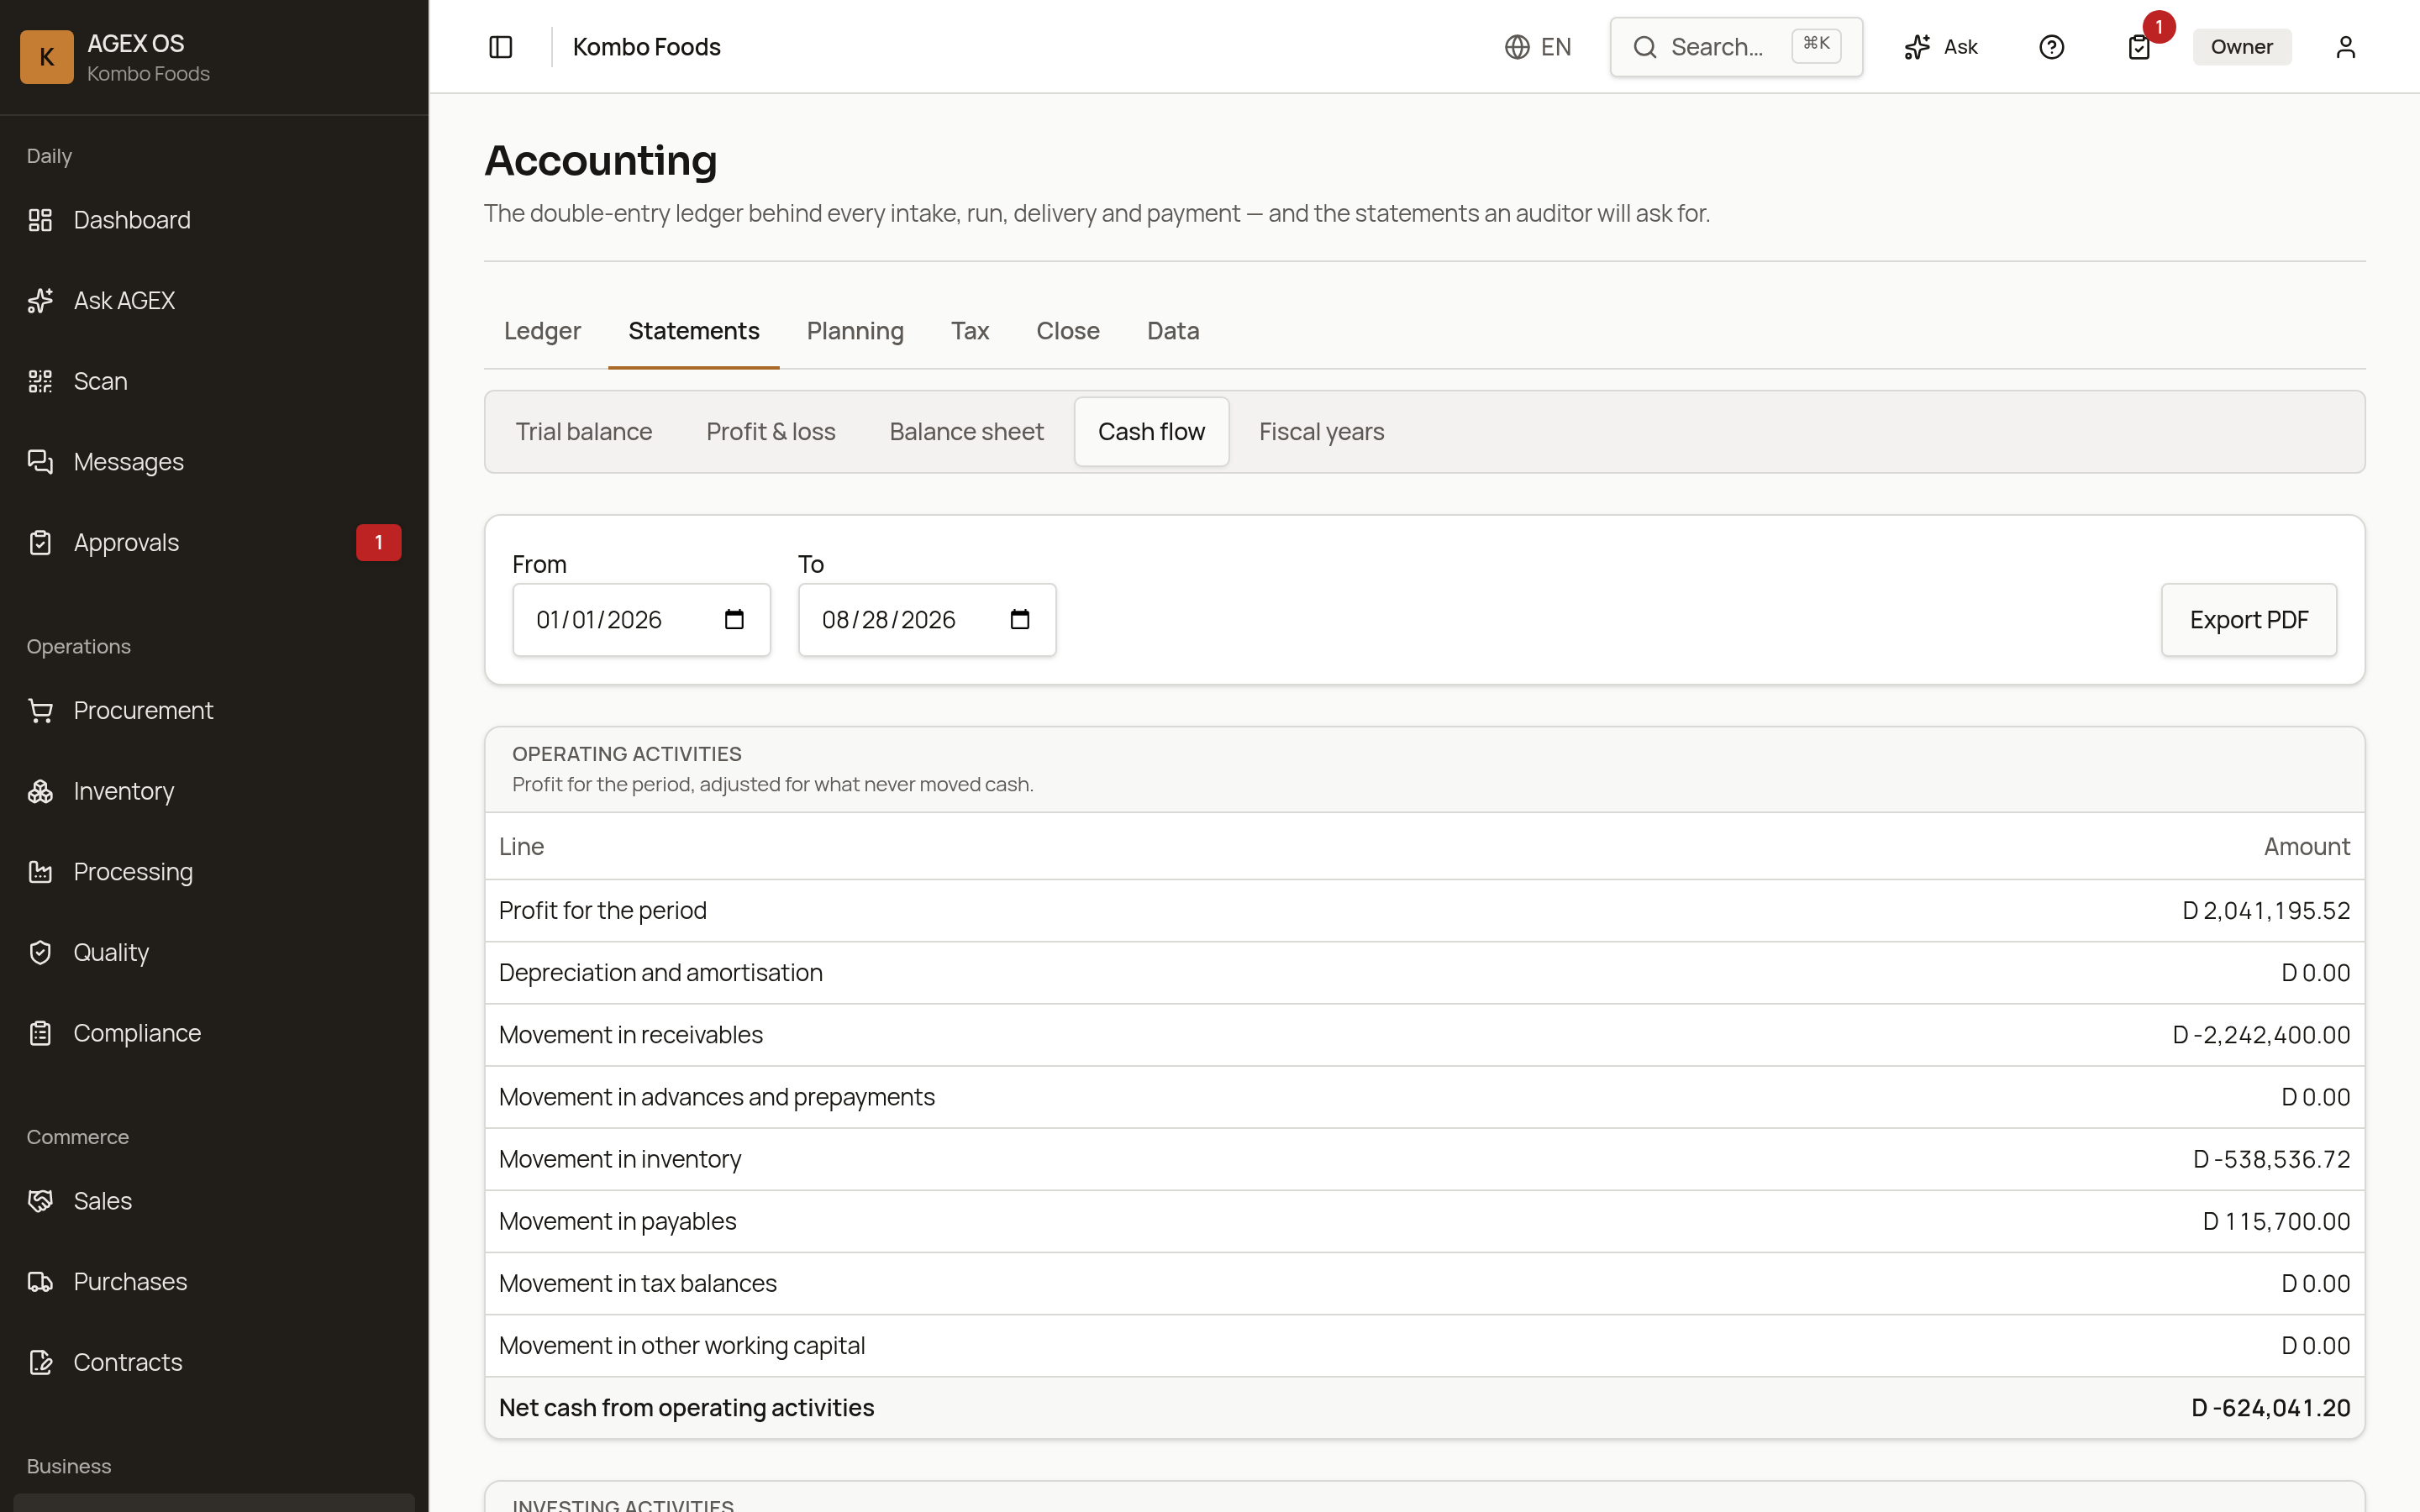
Task: Open the top bar approvals clipboard with badge
Action: click(x=2139, y=47)
